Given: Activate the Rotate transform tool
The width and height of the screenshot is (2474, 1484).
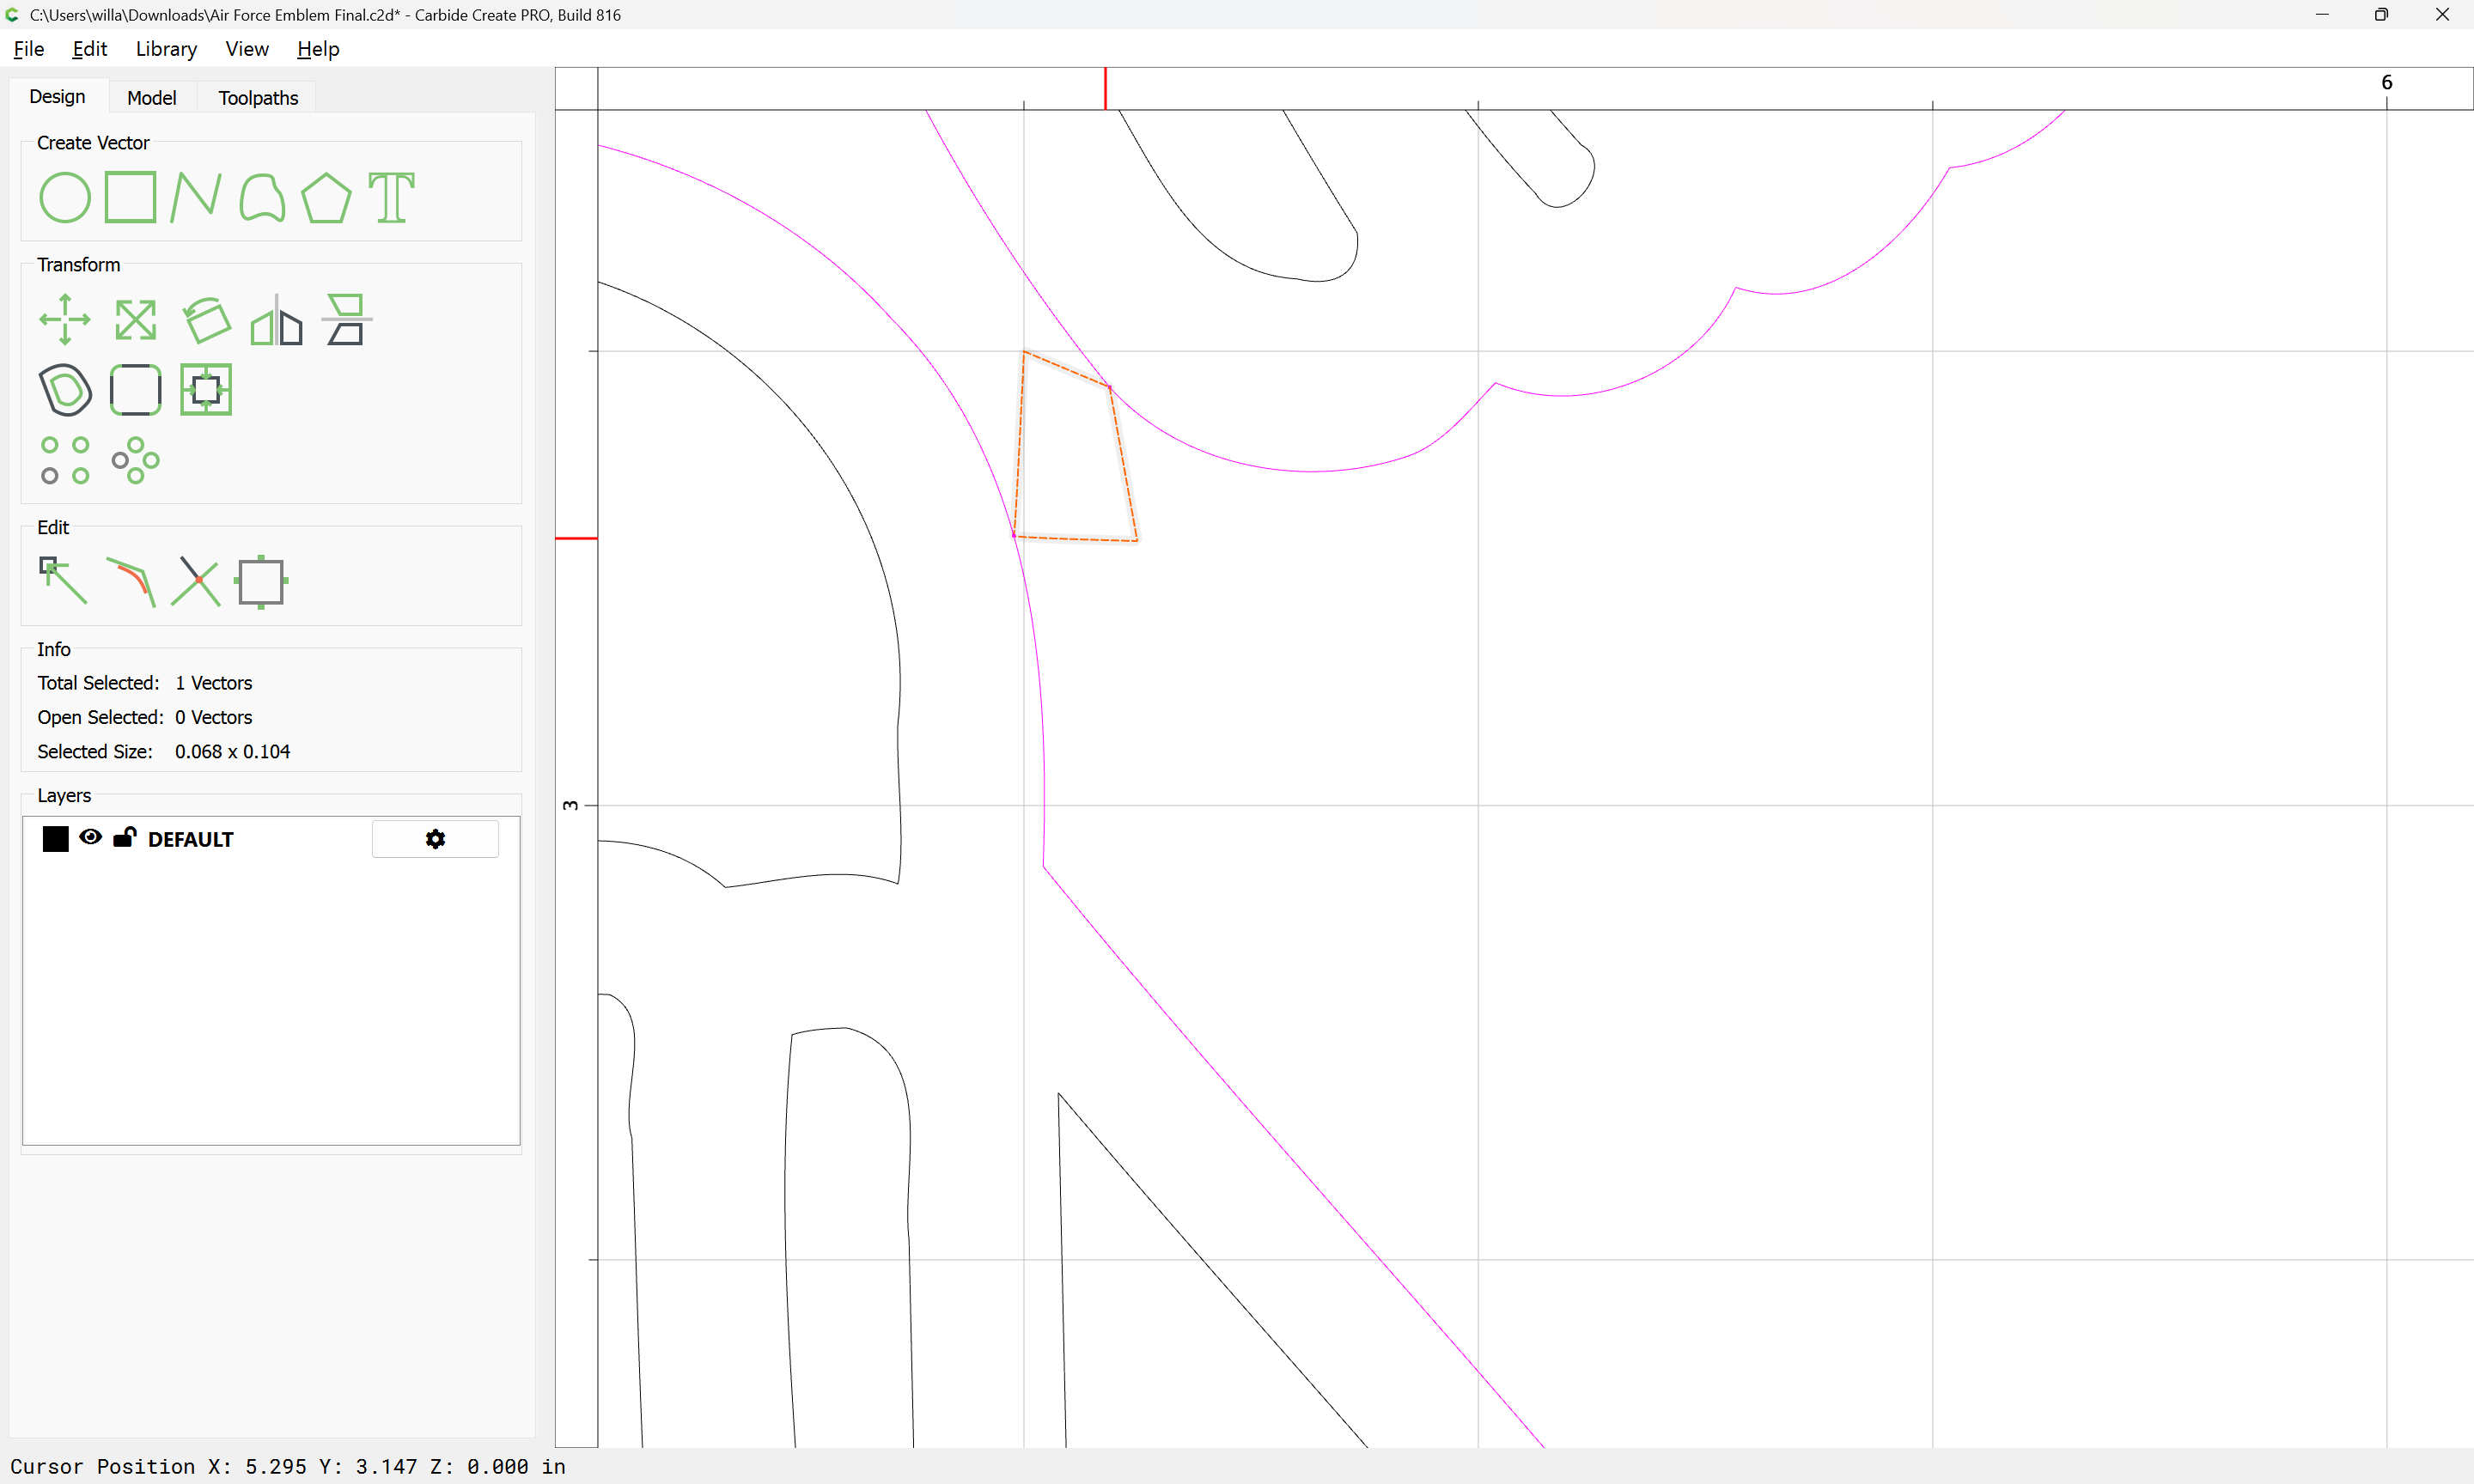Looking at the screenshot, I should click(206, 320).
